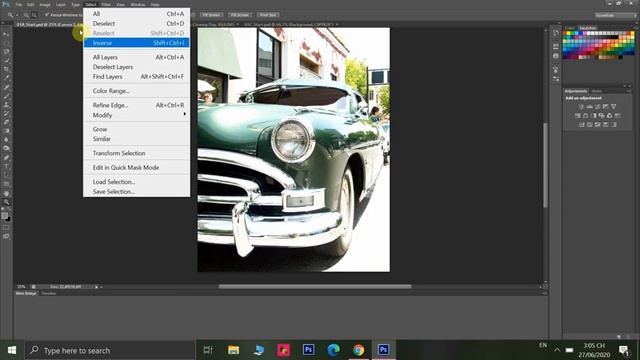Viewport: 640px width, 360px height.
Task: Open the collapsed History panel icon
Action: point(556,33)
